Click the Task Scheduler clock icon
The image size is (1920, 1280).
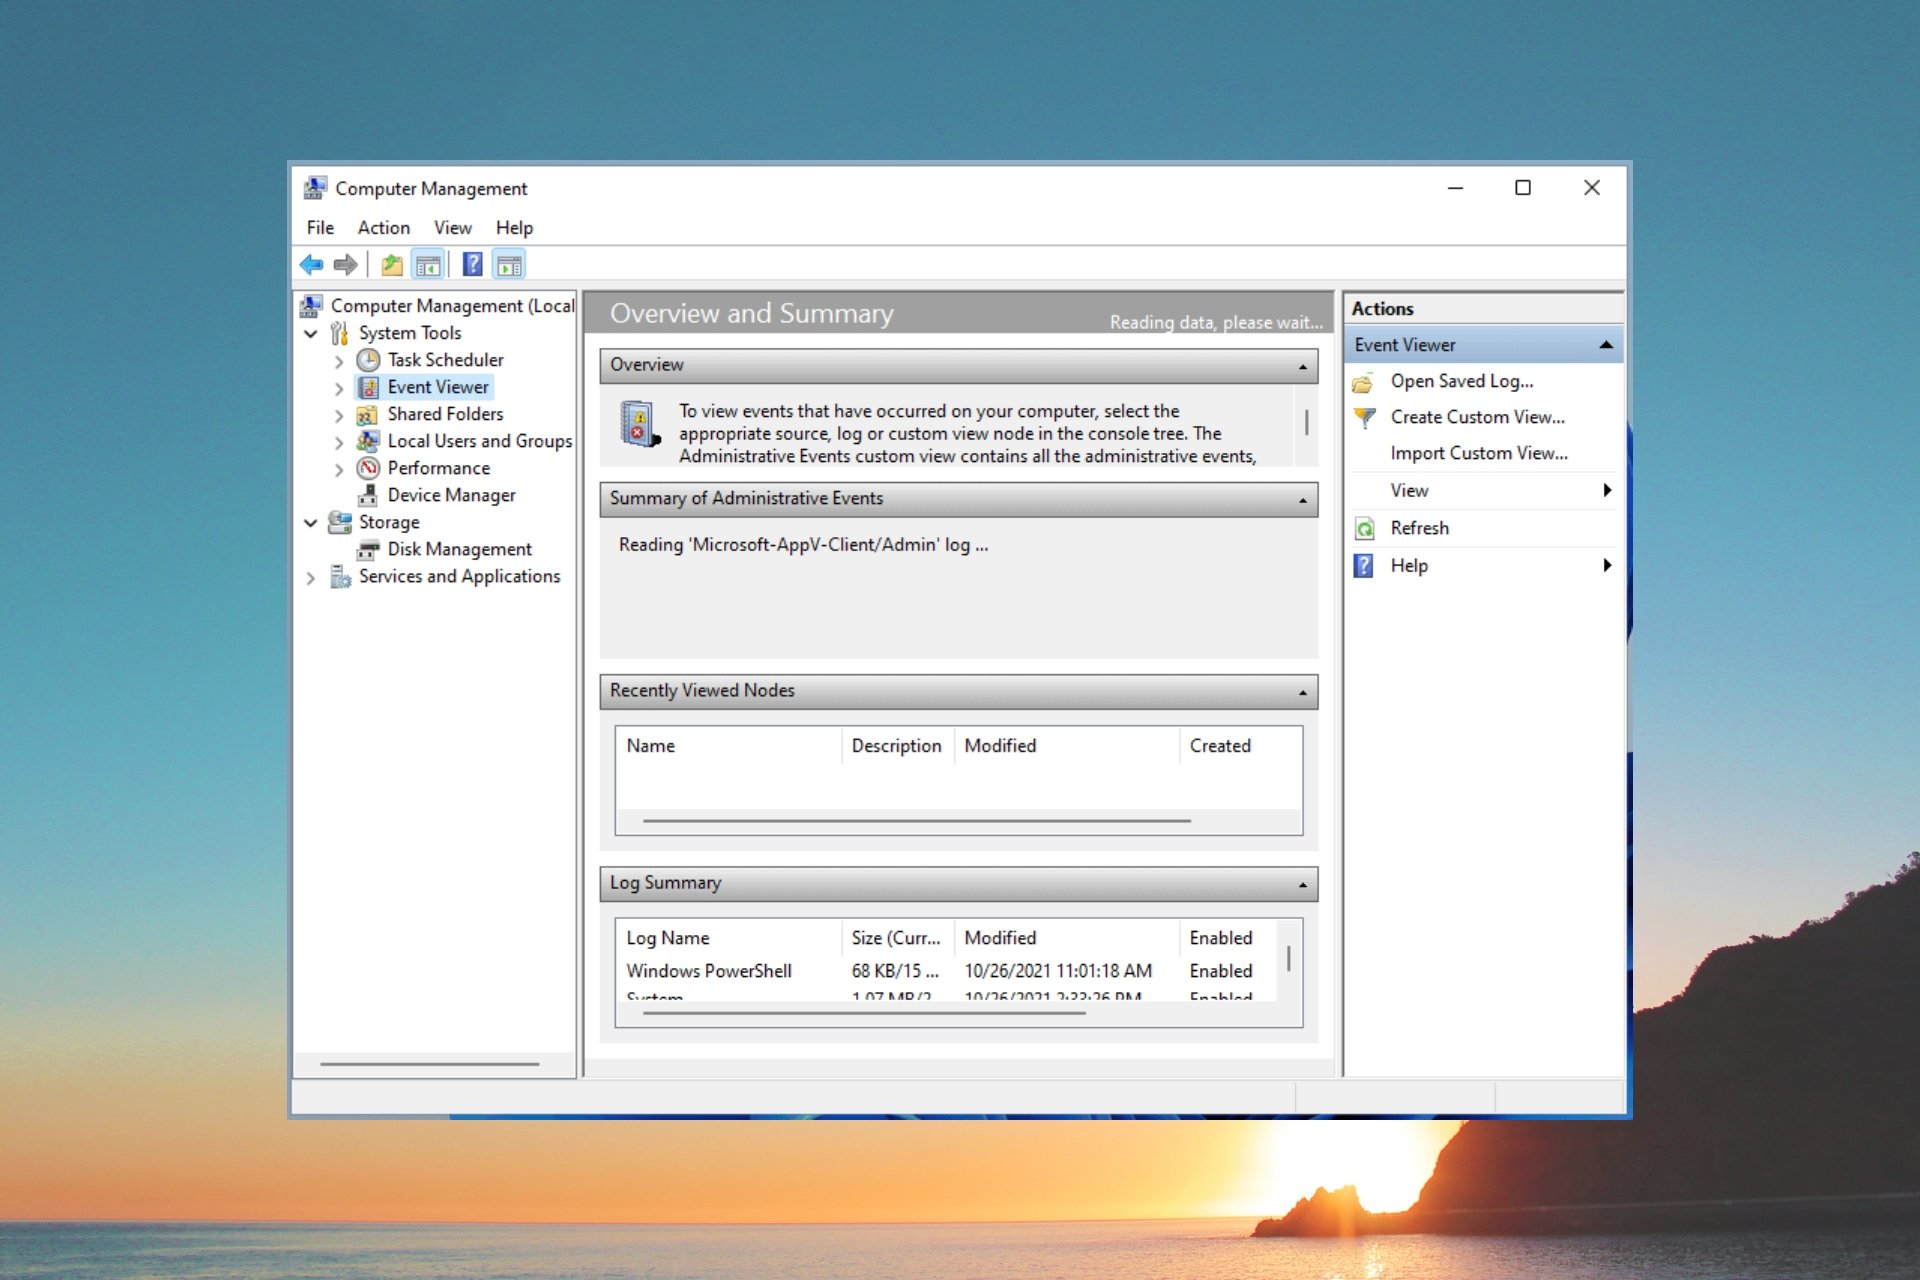coord(369,360)
